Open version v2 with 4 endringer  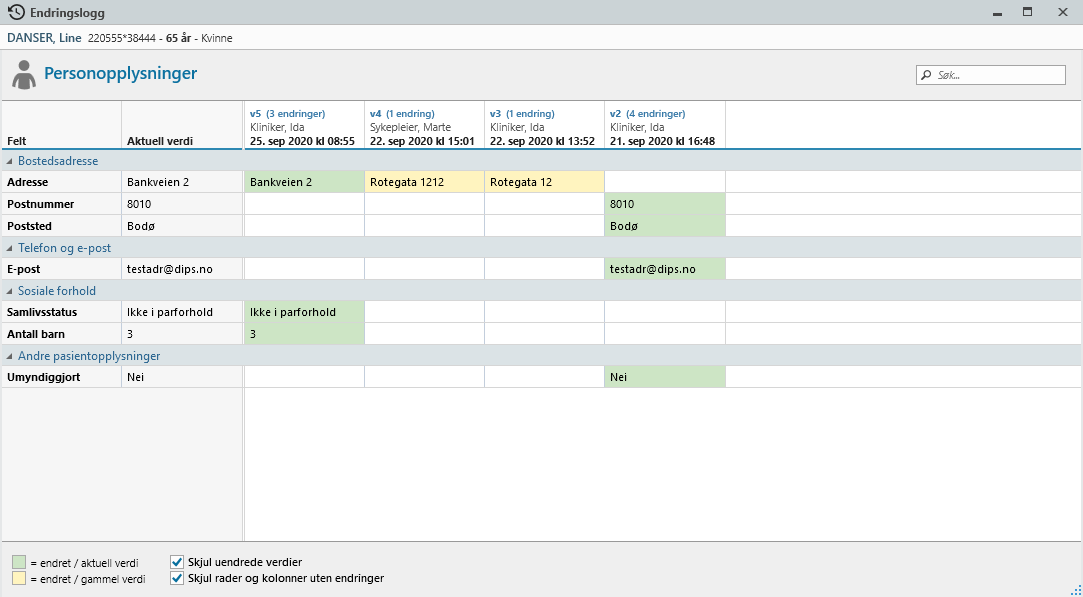[x=647, y=114]
